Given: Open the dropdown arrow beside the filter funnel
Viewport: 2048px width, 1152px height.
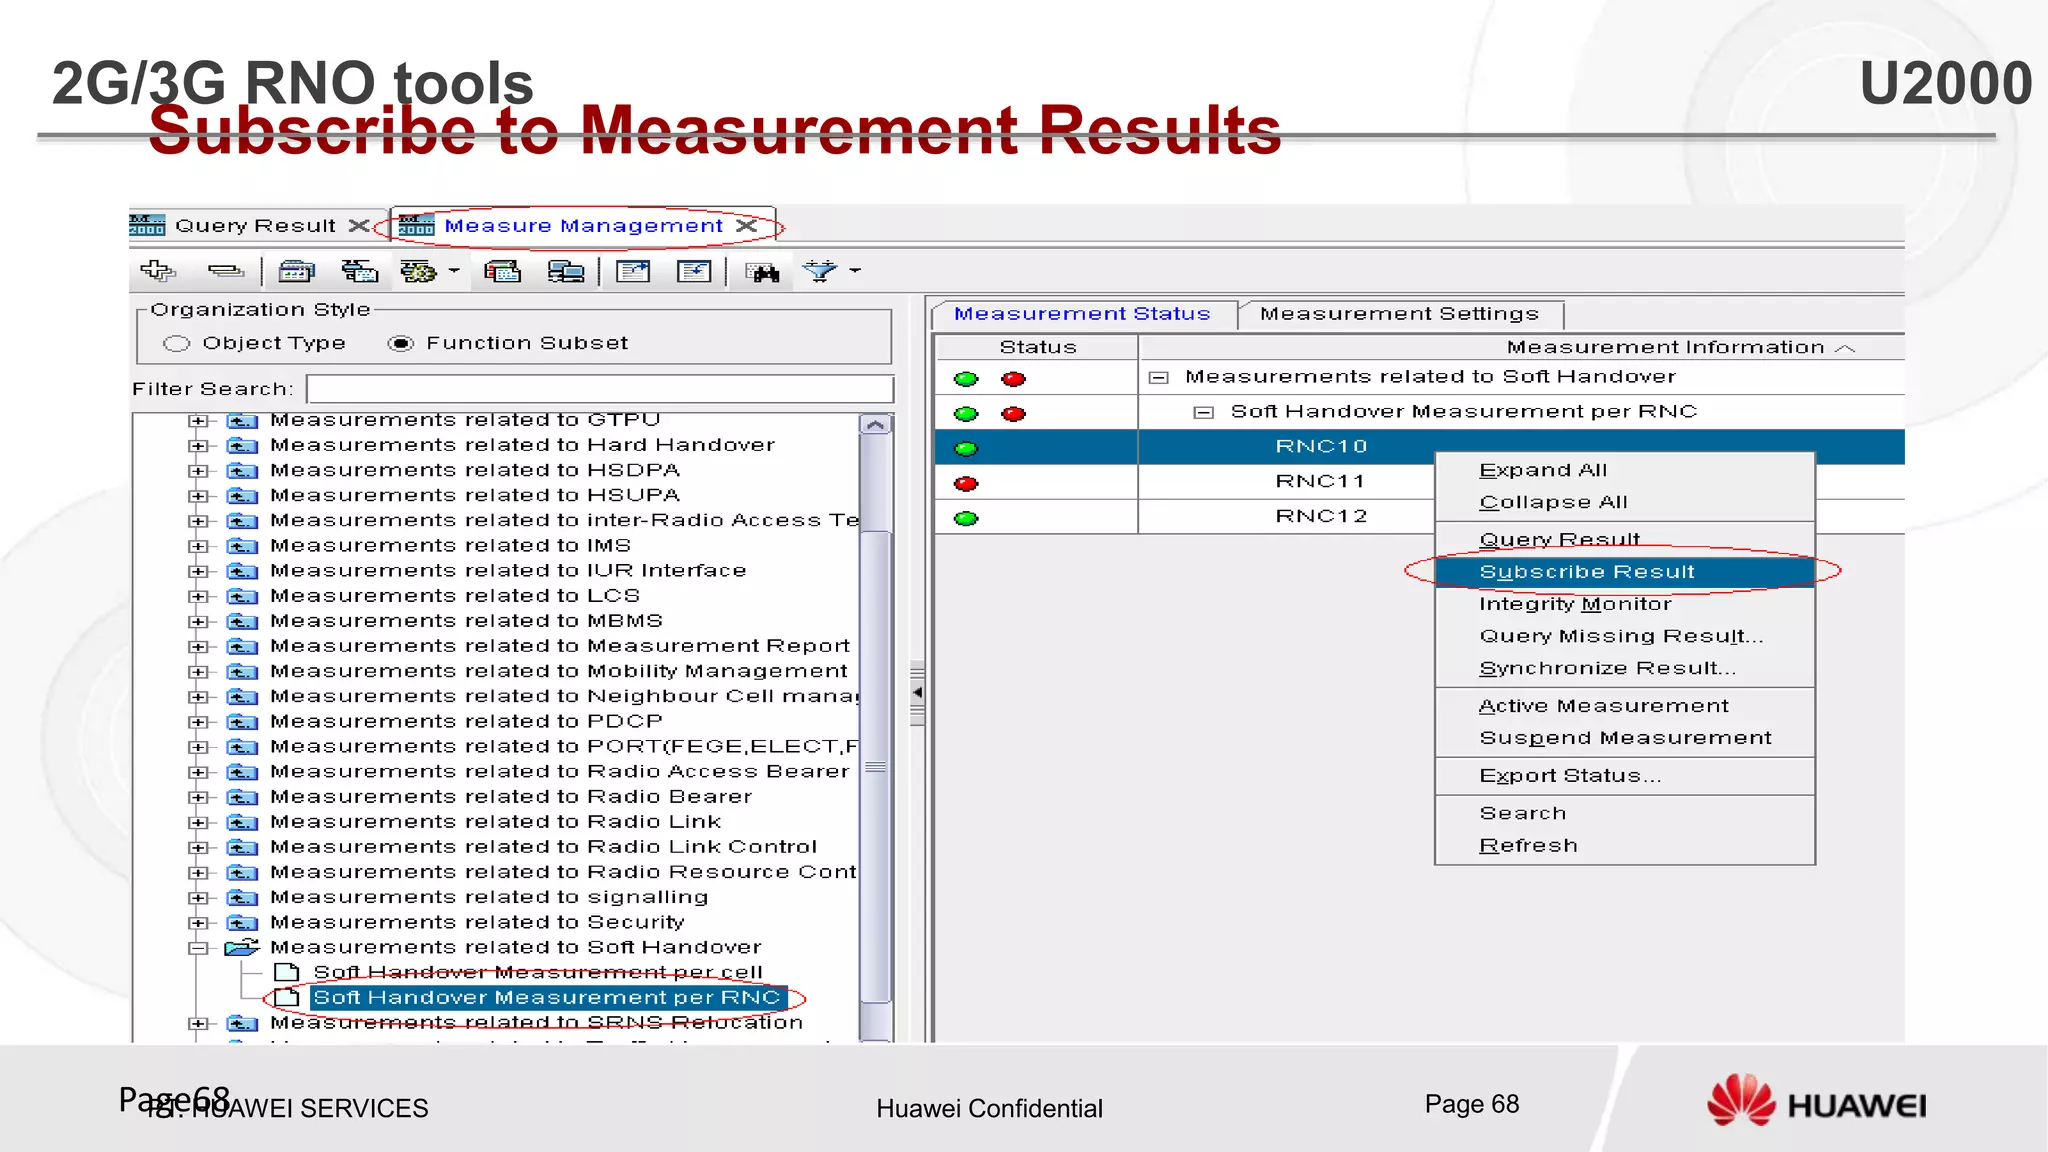Looking at the screenshot, I should [x=855, y=270].
